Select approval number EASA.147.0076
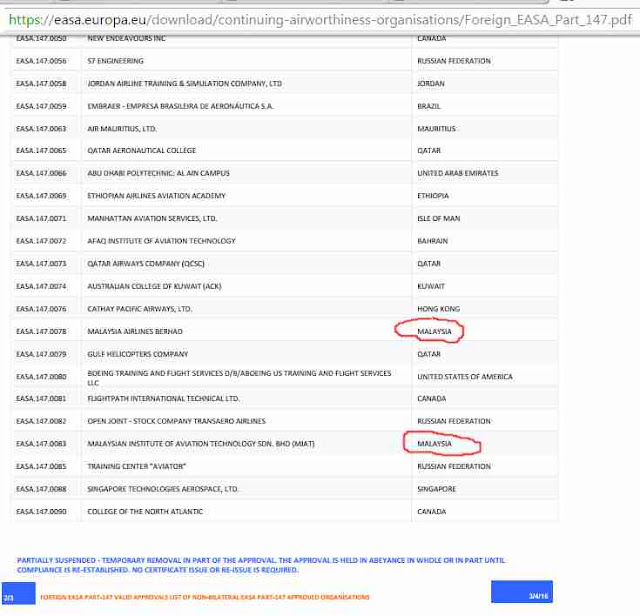640x616 pixels. coord(41,309)
